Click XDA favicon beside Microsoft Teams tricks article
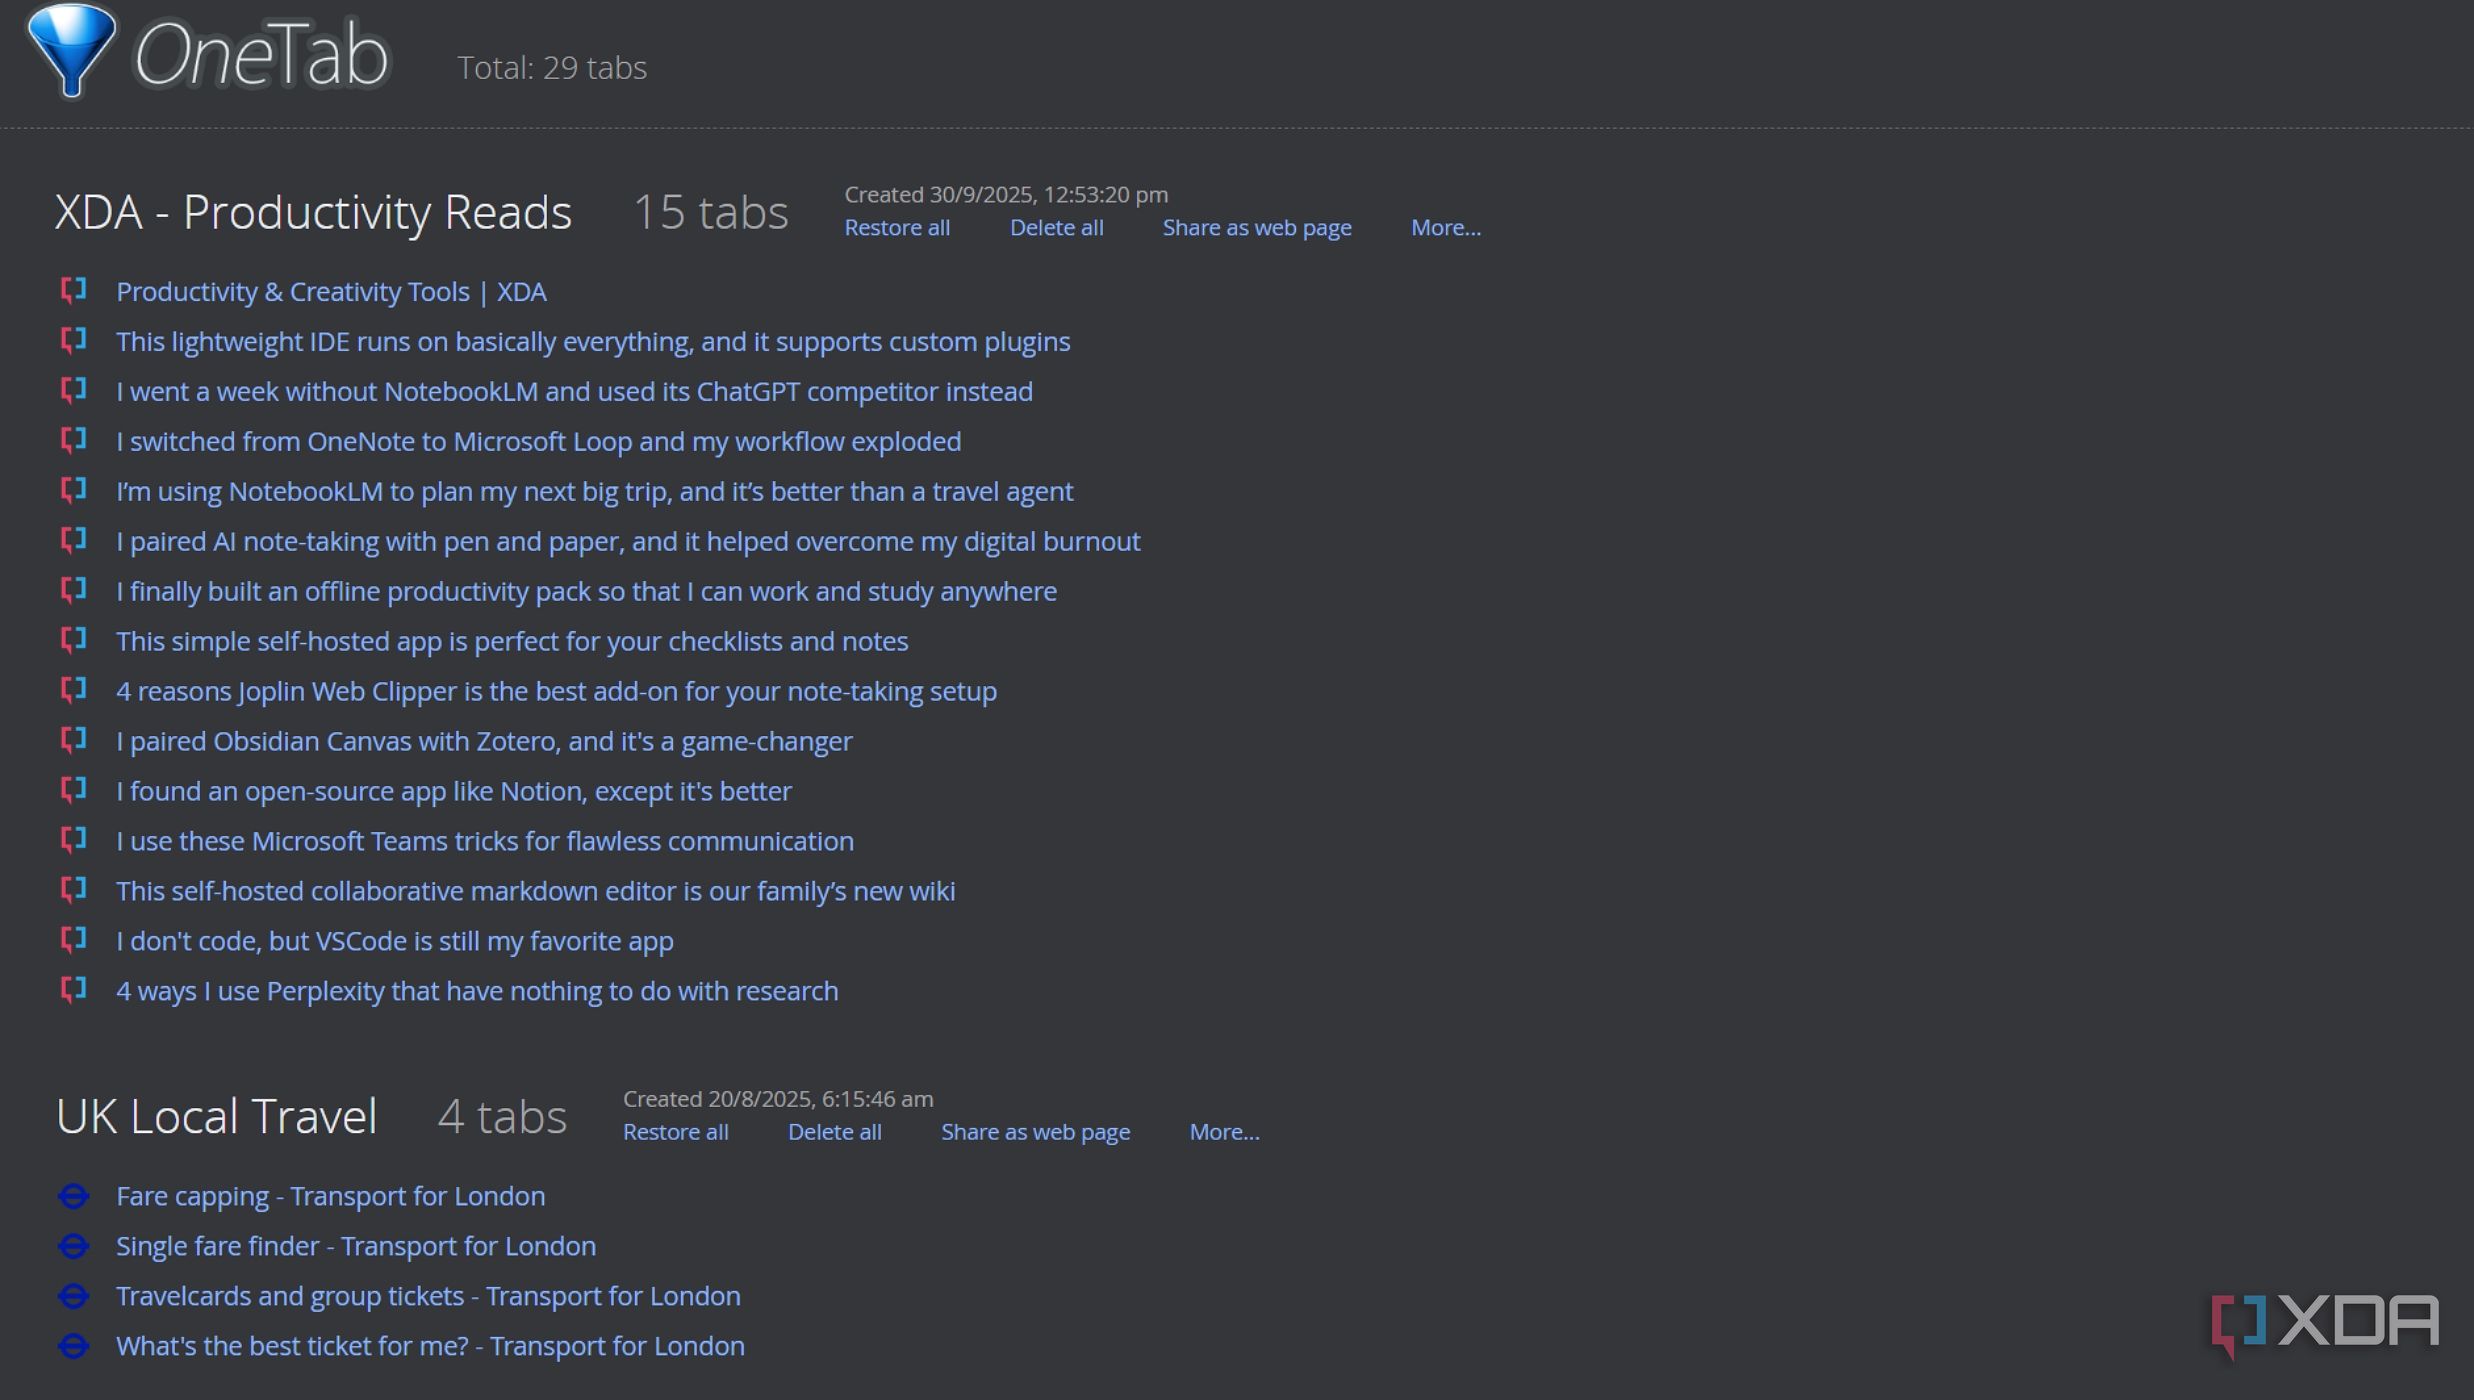 73,840
